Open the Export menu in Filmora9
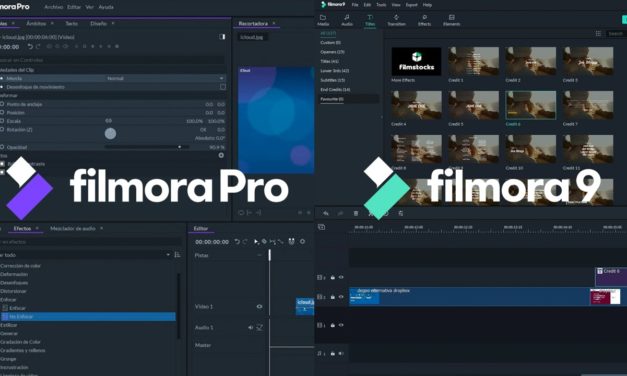The width and height of the screenshot is (627, 376). pyautogui.click(x=411, y=5)
